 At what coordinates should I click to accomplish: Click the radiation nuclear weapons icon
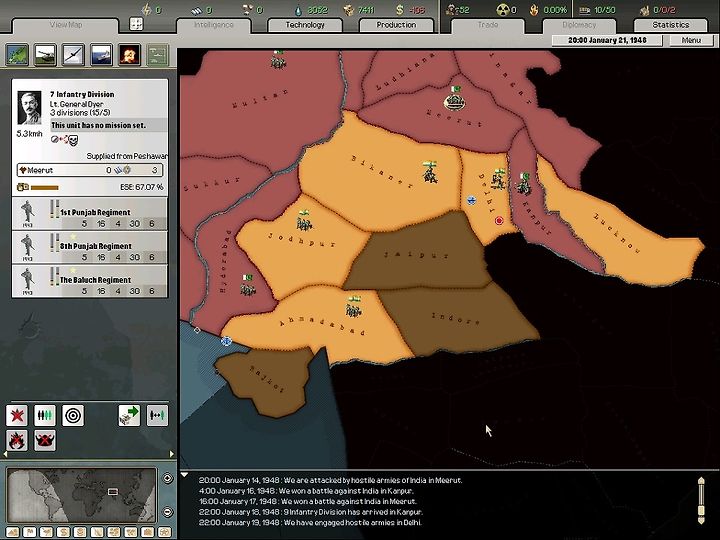(502, 10)
